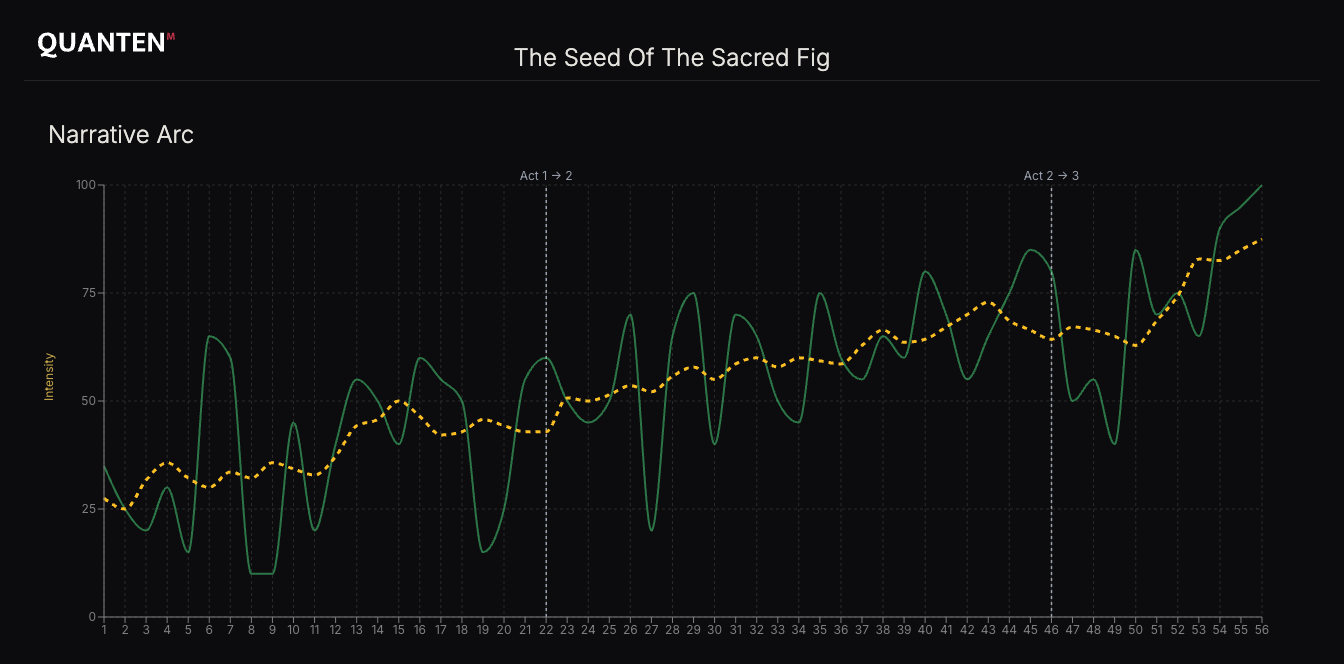Screen dimensions: 1344x664
Task: Click the Narrative Arc heading
Action: (x=121, y=135)
